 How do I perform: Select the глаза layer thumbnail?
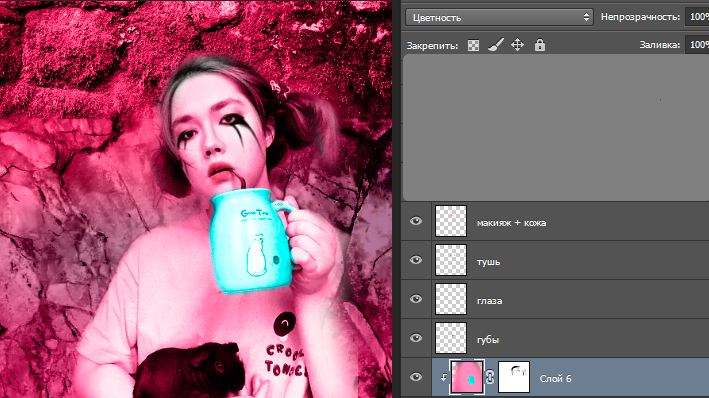pos(451,299)
